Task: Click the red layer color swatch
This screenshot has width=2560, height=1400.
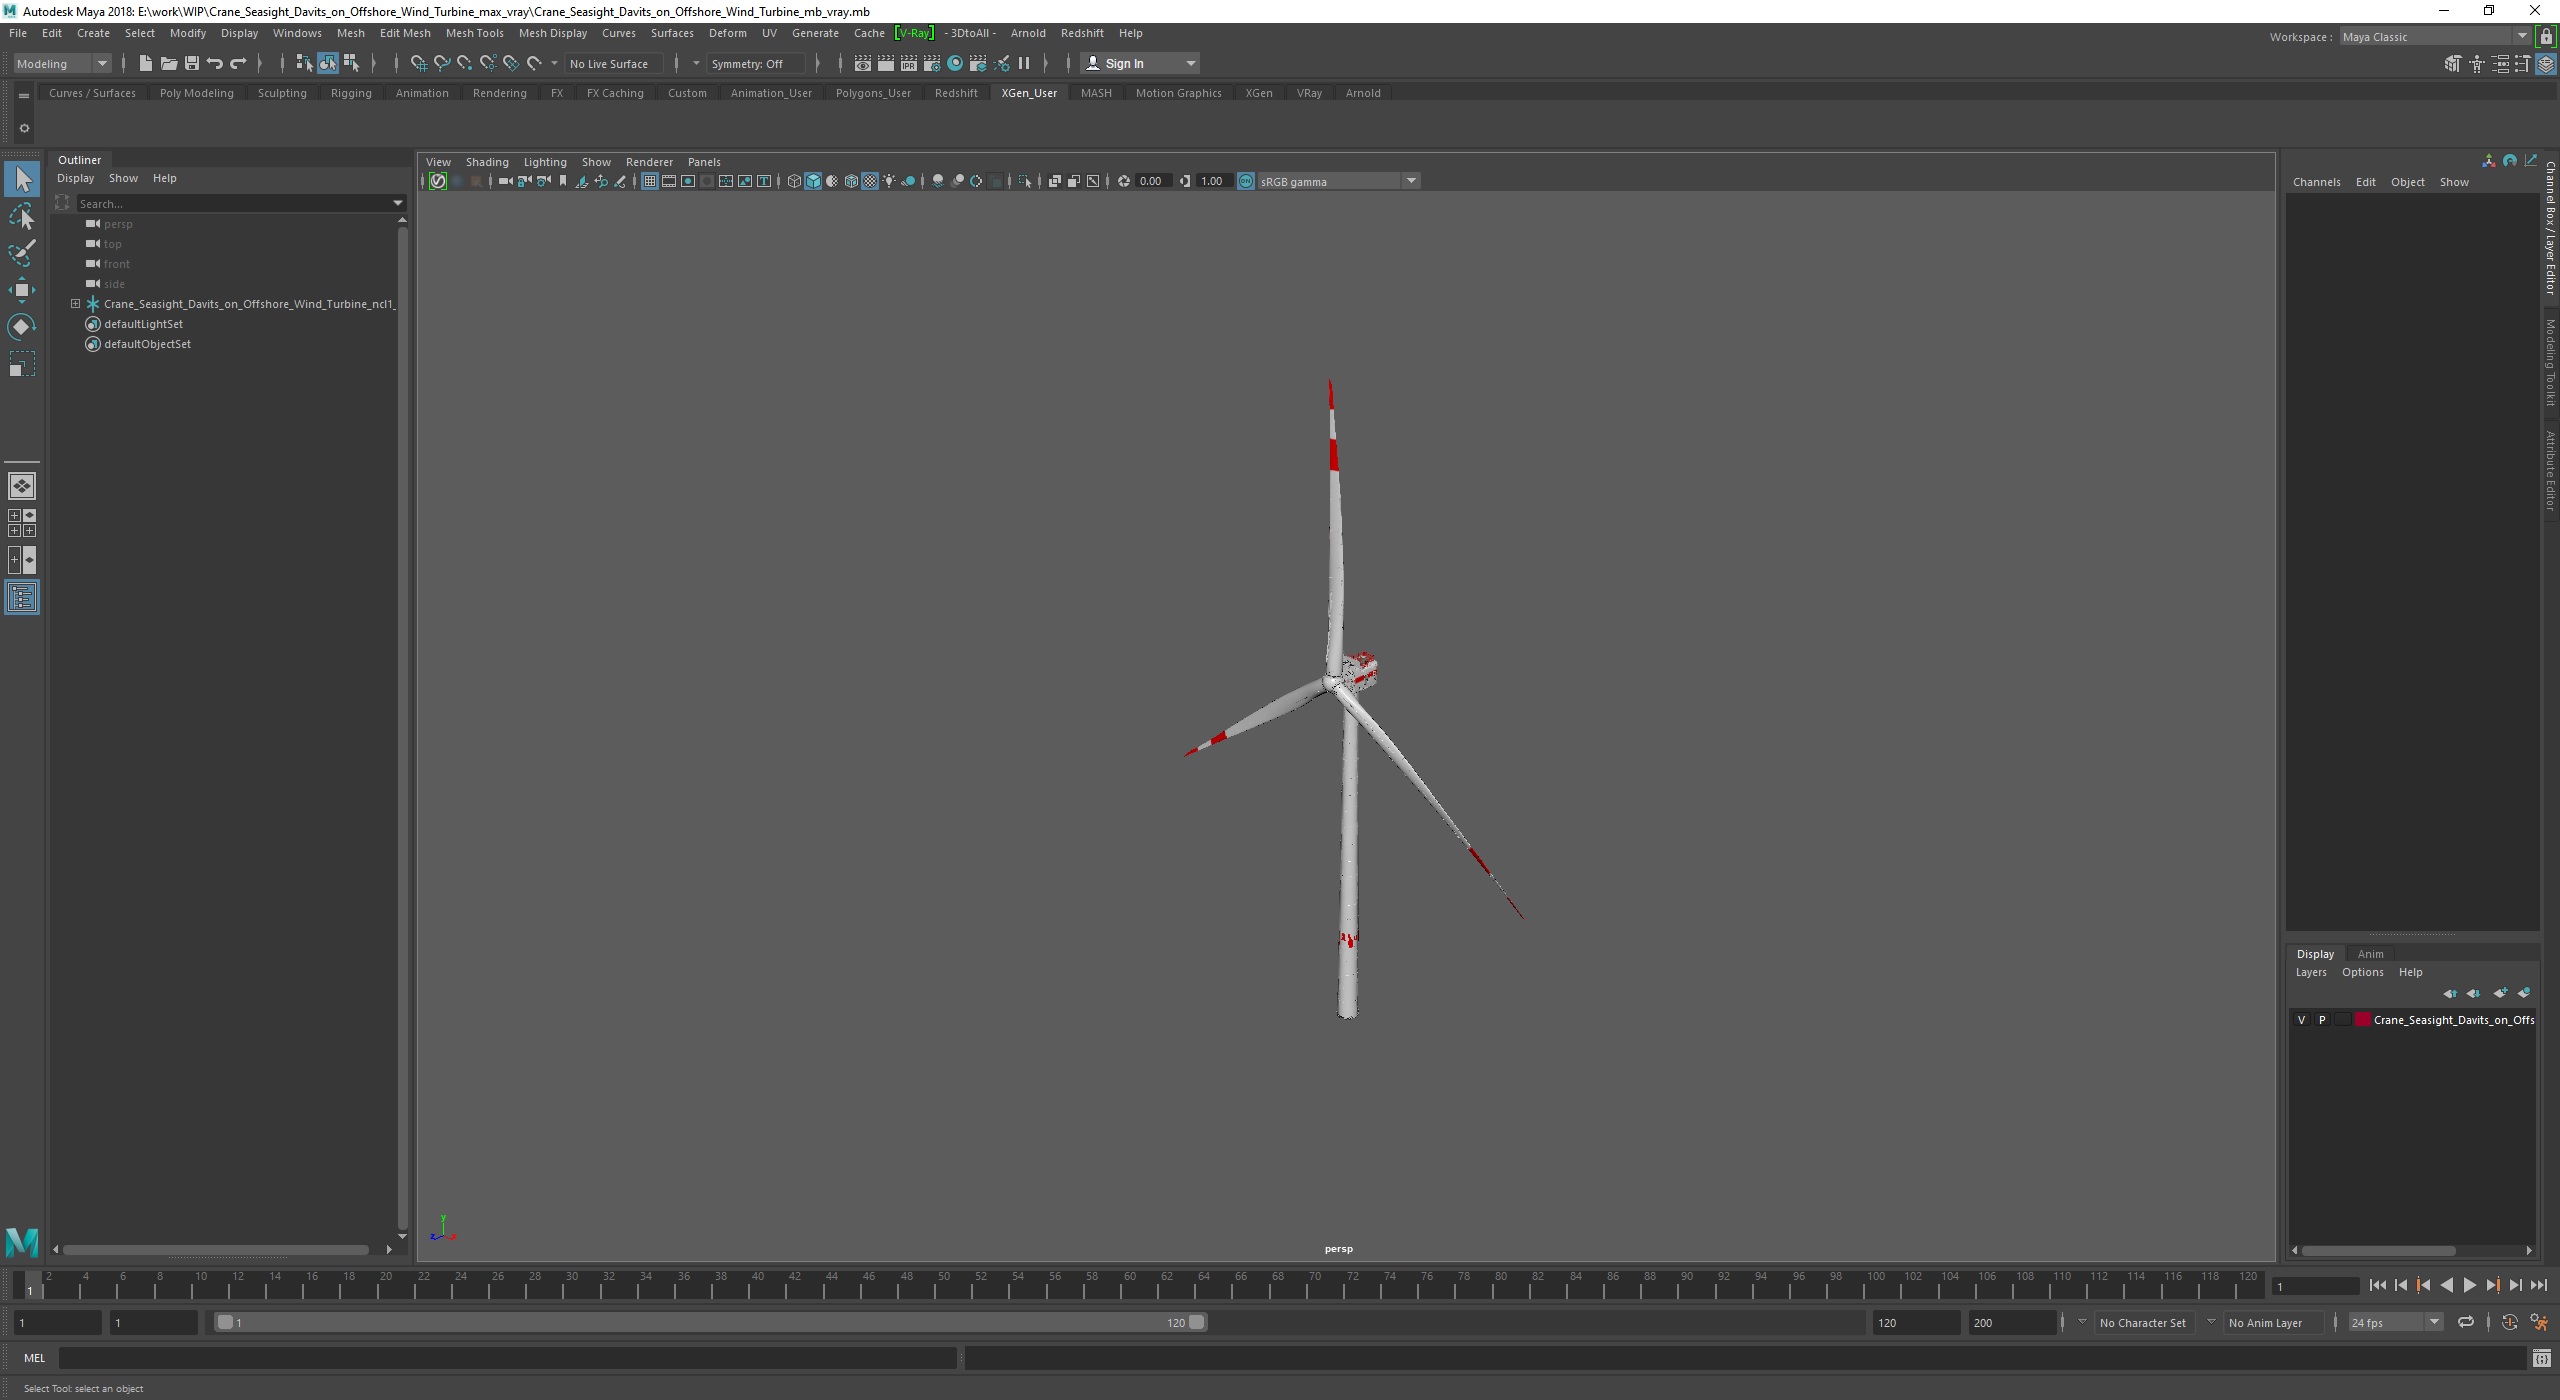Action: pyautogui.click(x=2363, y=1020)
